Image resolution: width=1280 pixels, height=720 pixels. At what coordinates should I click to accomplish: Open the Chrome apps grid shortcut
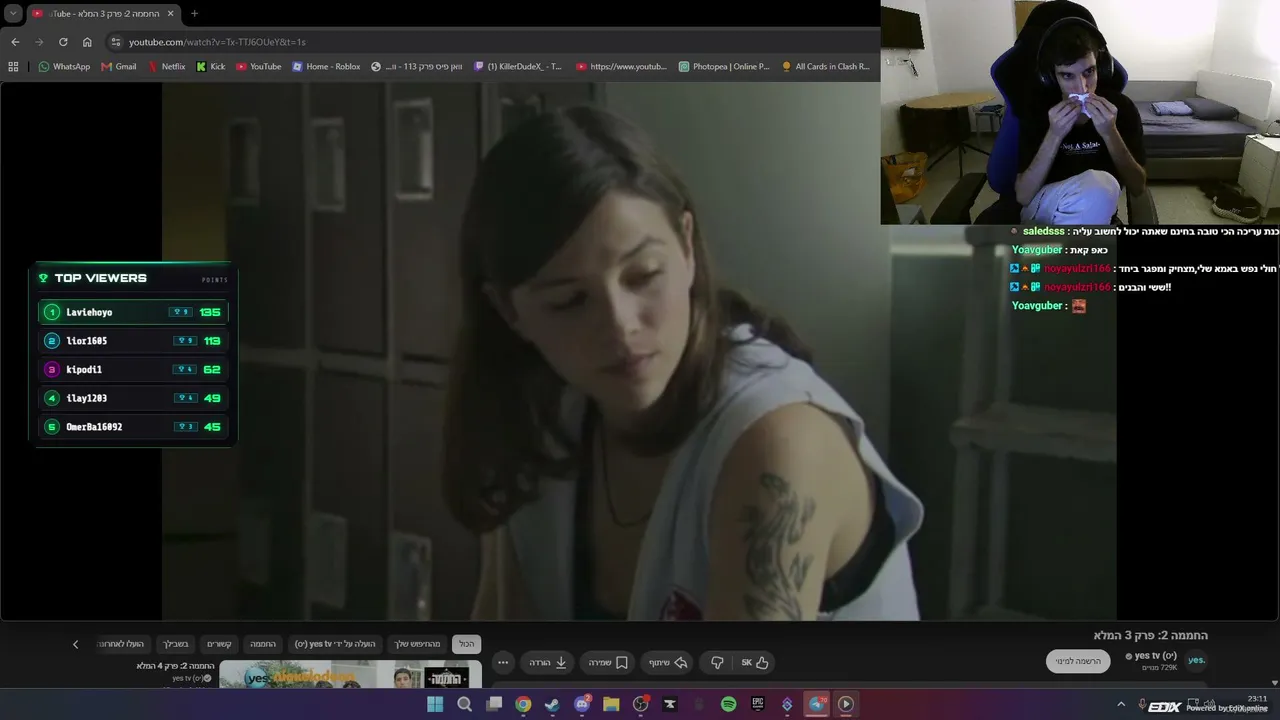[x=13, y=67]
